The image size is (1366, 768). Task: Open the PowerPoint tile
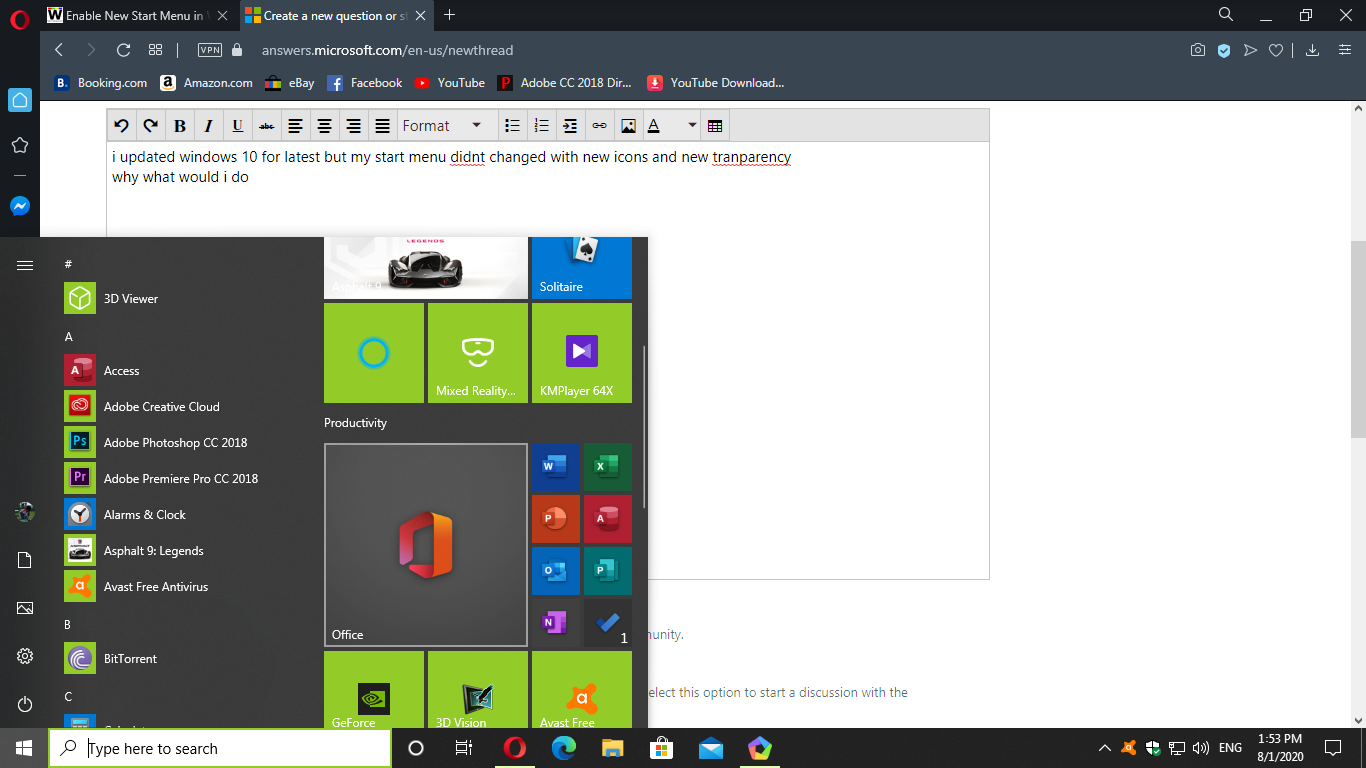point(555,519)
